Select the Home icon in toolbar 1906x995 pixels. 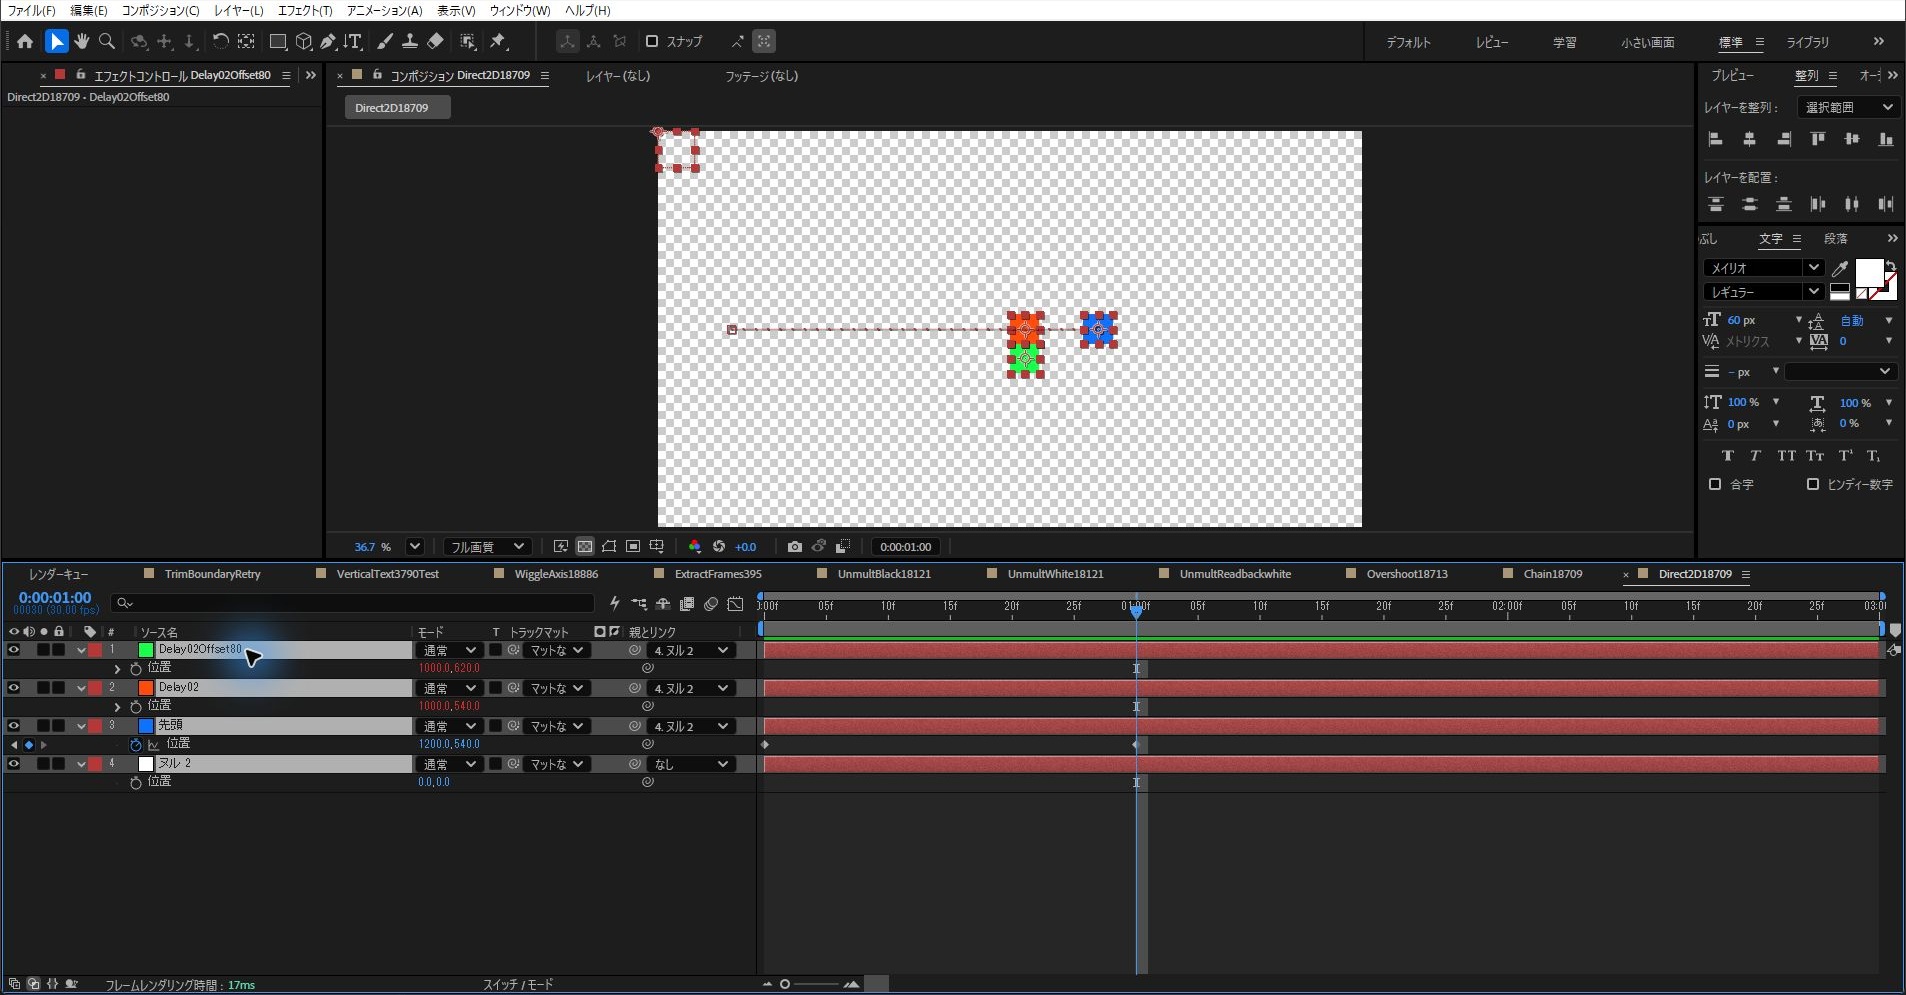pos(25,41)
